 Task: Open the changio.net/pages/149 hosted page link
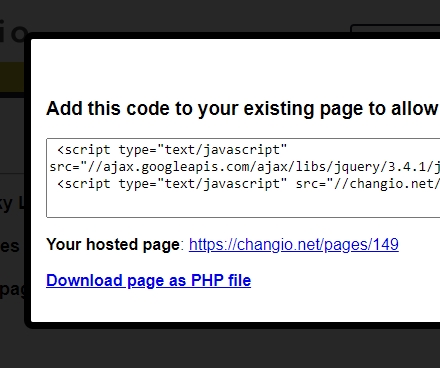pos(294,245)
